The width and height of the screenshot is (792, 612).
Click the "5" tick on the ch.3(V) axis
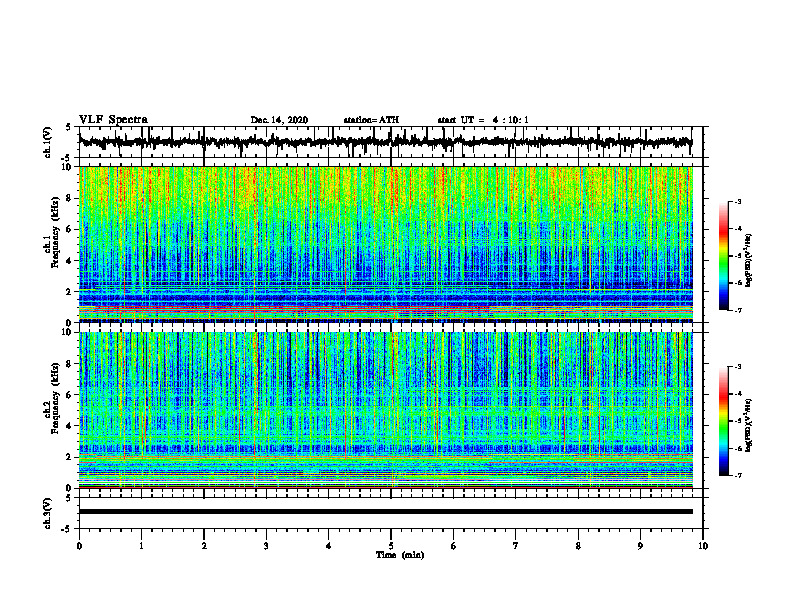coord(69,498)
